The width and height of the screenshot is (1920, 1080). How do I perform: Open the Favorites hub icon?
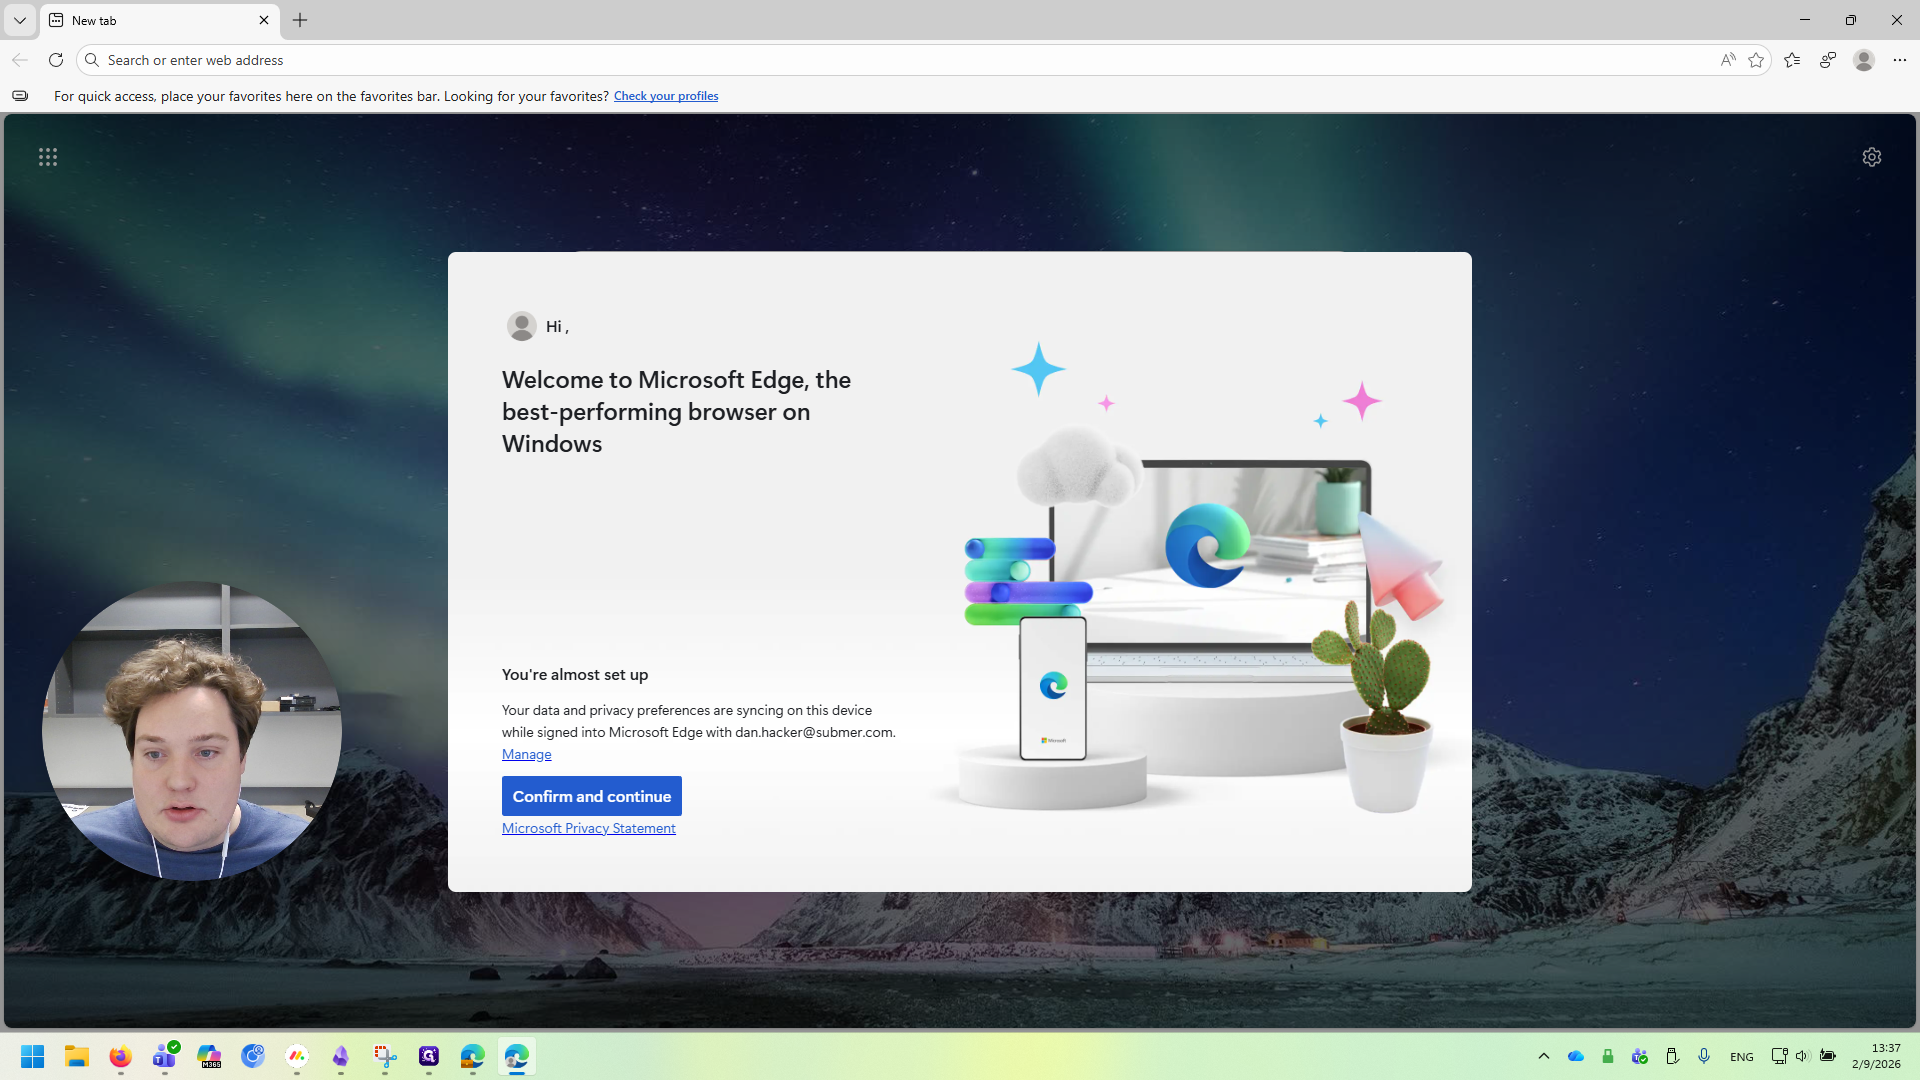point(1792,60)
